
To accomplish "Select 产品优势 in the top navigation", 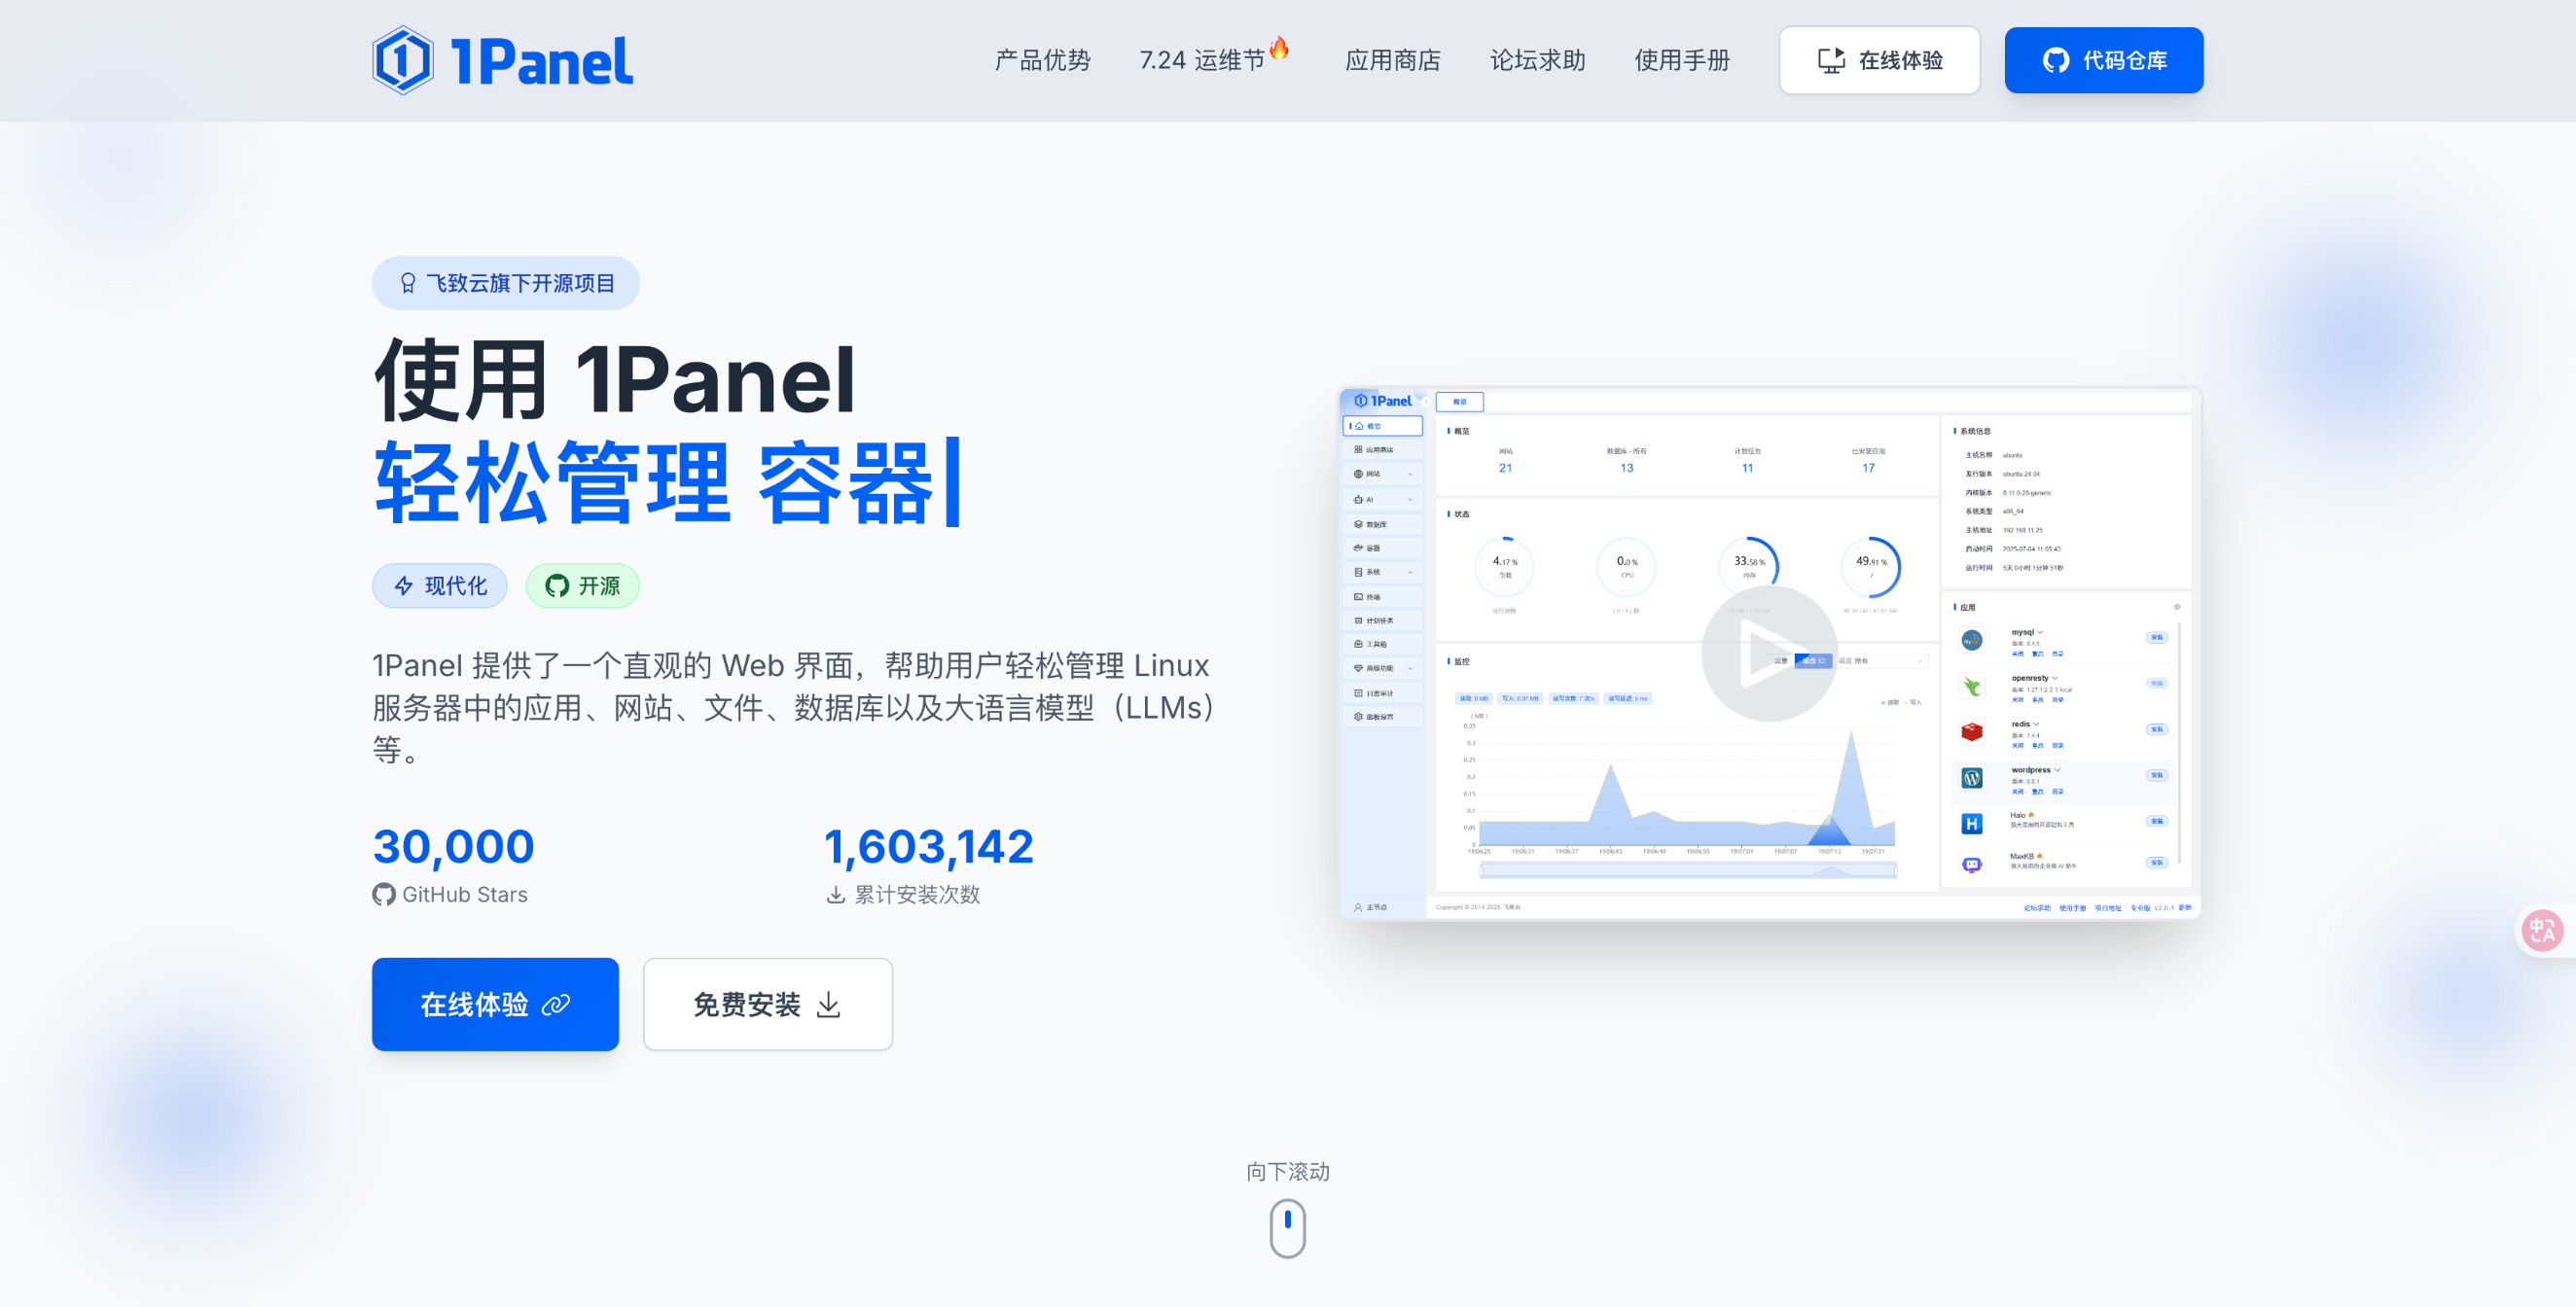I will click(x=1042, y=60).
